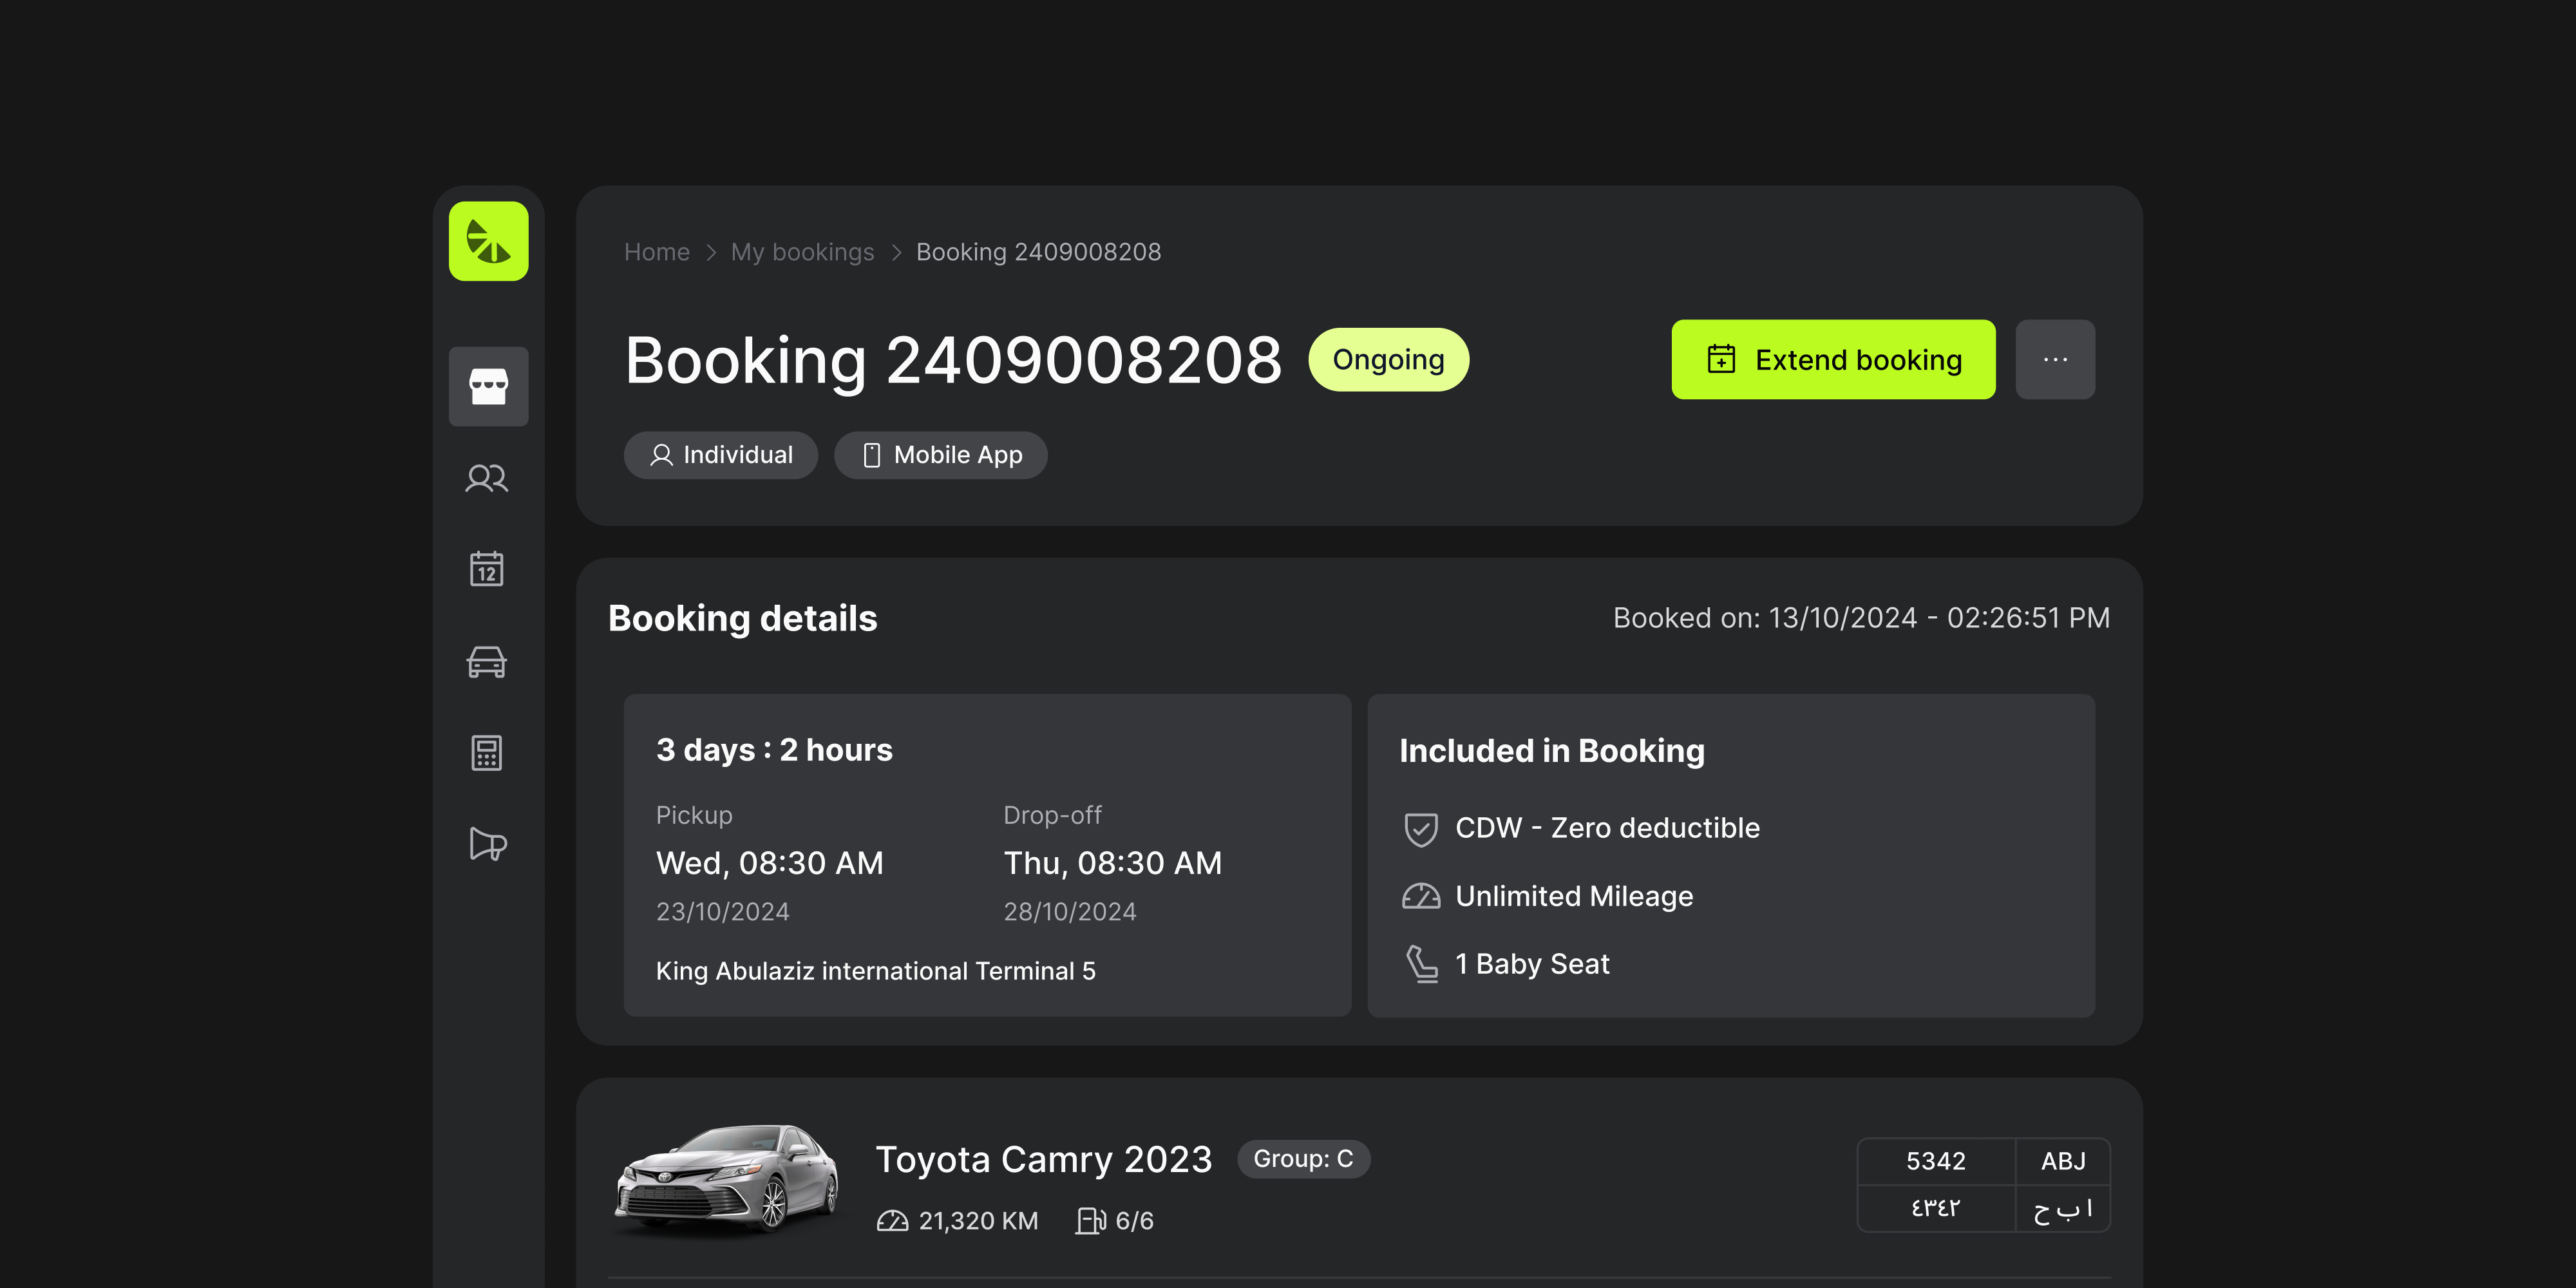Image resolution: width=2576 pixels, height=1288 pixels.
Task: Open the storefront sidebar icon
Action: [x=488, y=386]
